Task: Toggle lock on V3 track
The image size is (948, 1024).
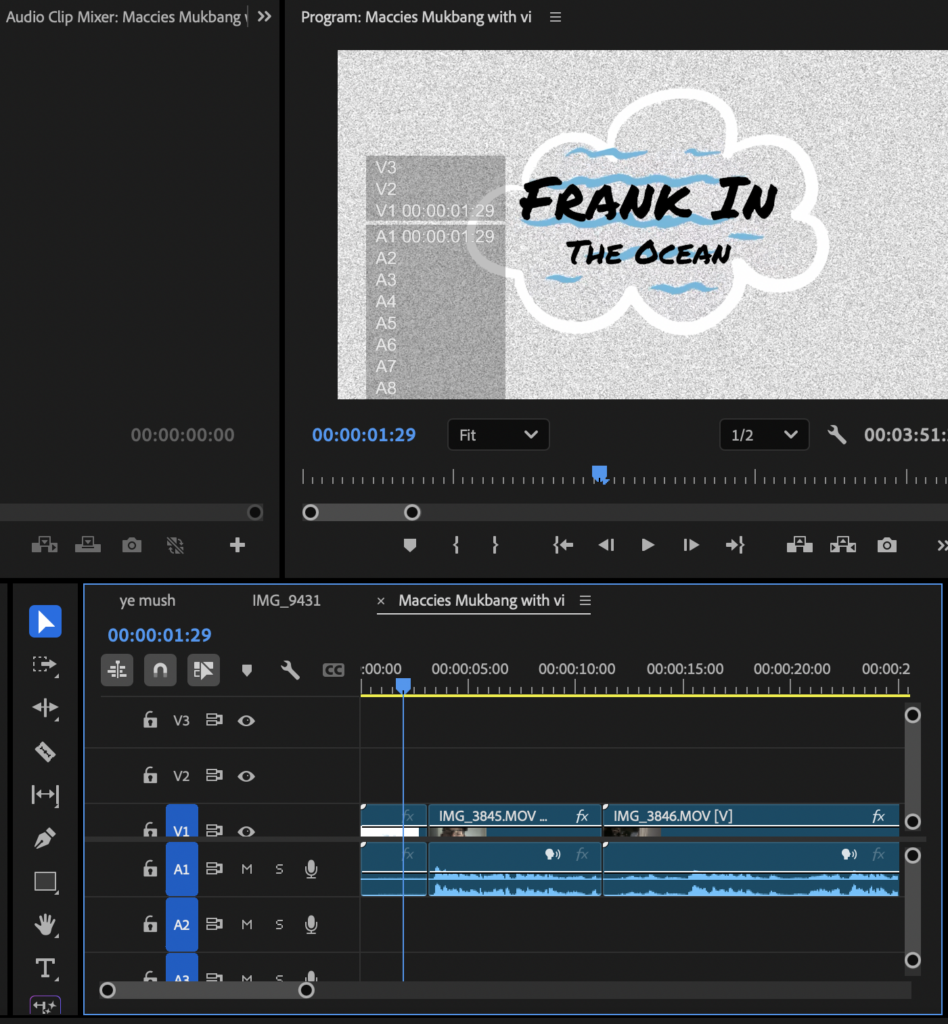Action: click(x=150, y=720)
